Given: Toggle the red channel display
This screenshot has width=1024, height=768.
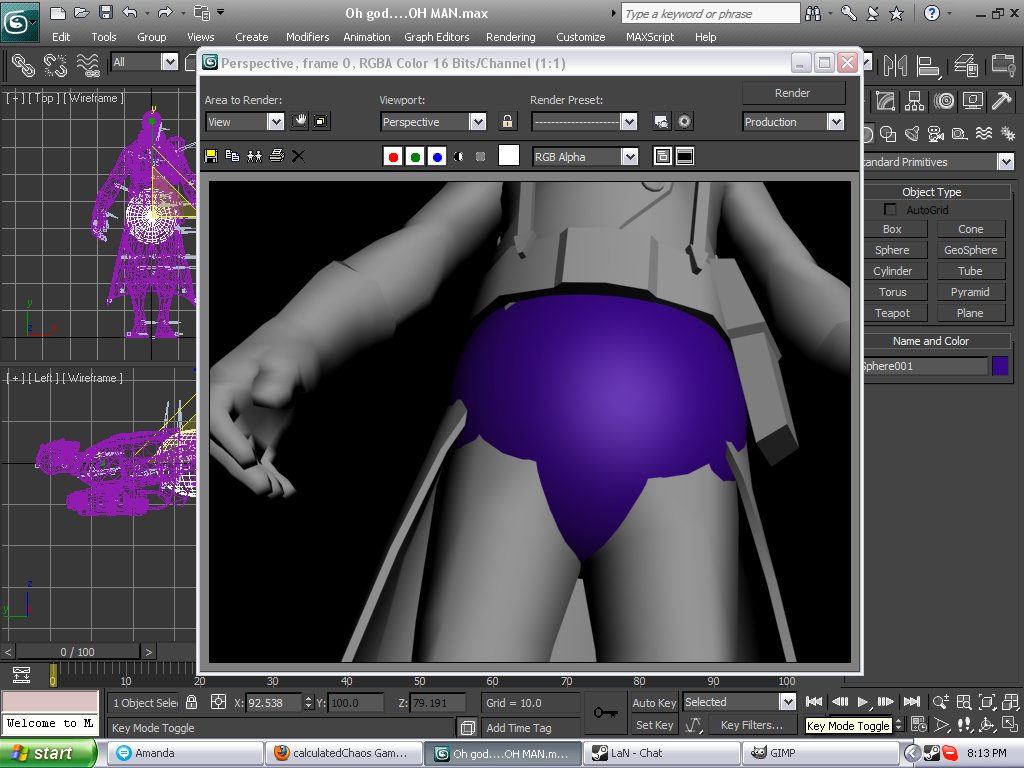Looking at the screenshot, I should pyautogui.click(x=393, y=157).
